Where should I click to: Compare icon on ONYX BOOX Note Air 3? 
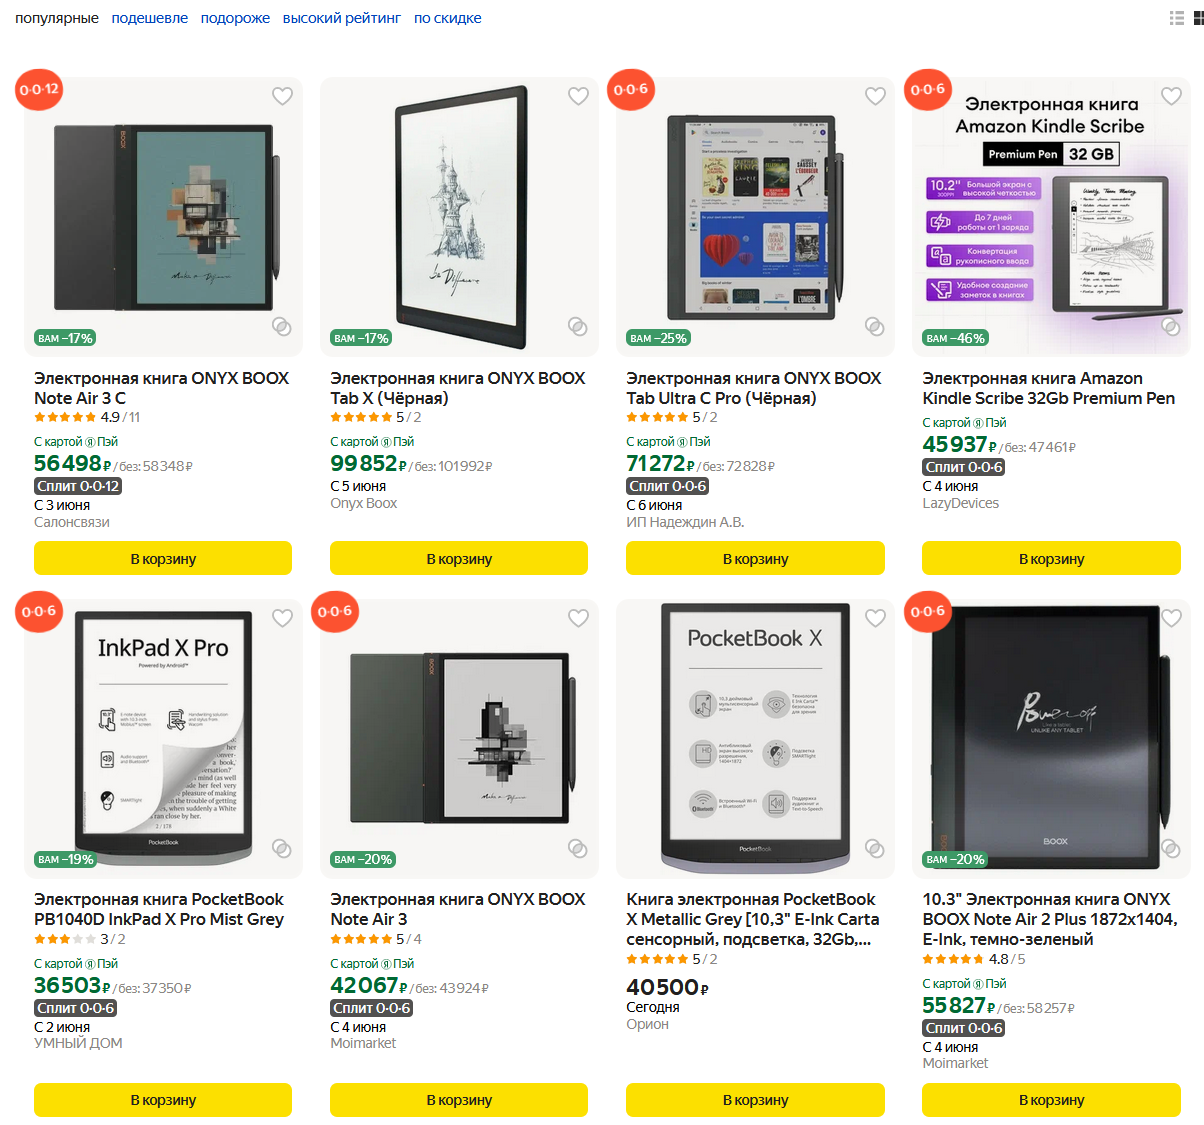[577, 849]
